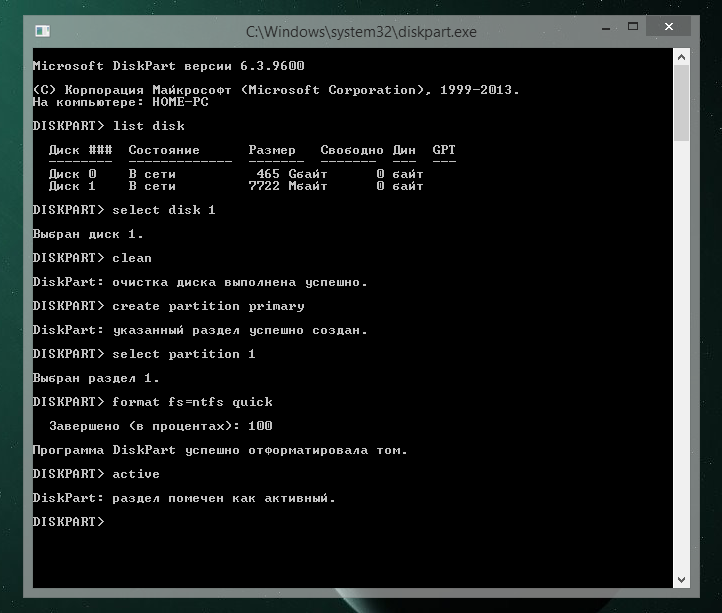Click the 'успешно отформатировала том' message
This screenshot has width=722, height=613.
click(296, 450)
